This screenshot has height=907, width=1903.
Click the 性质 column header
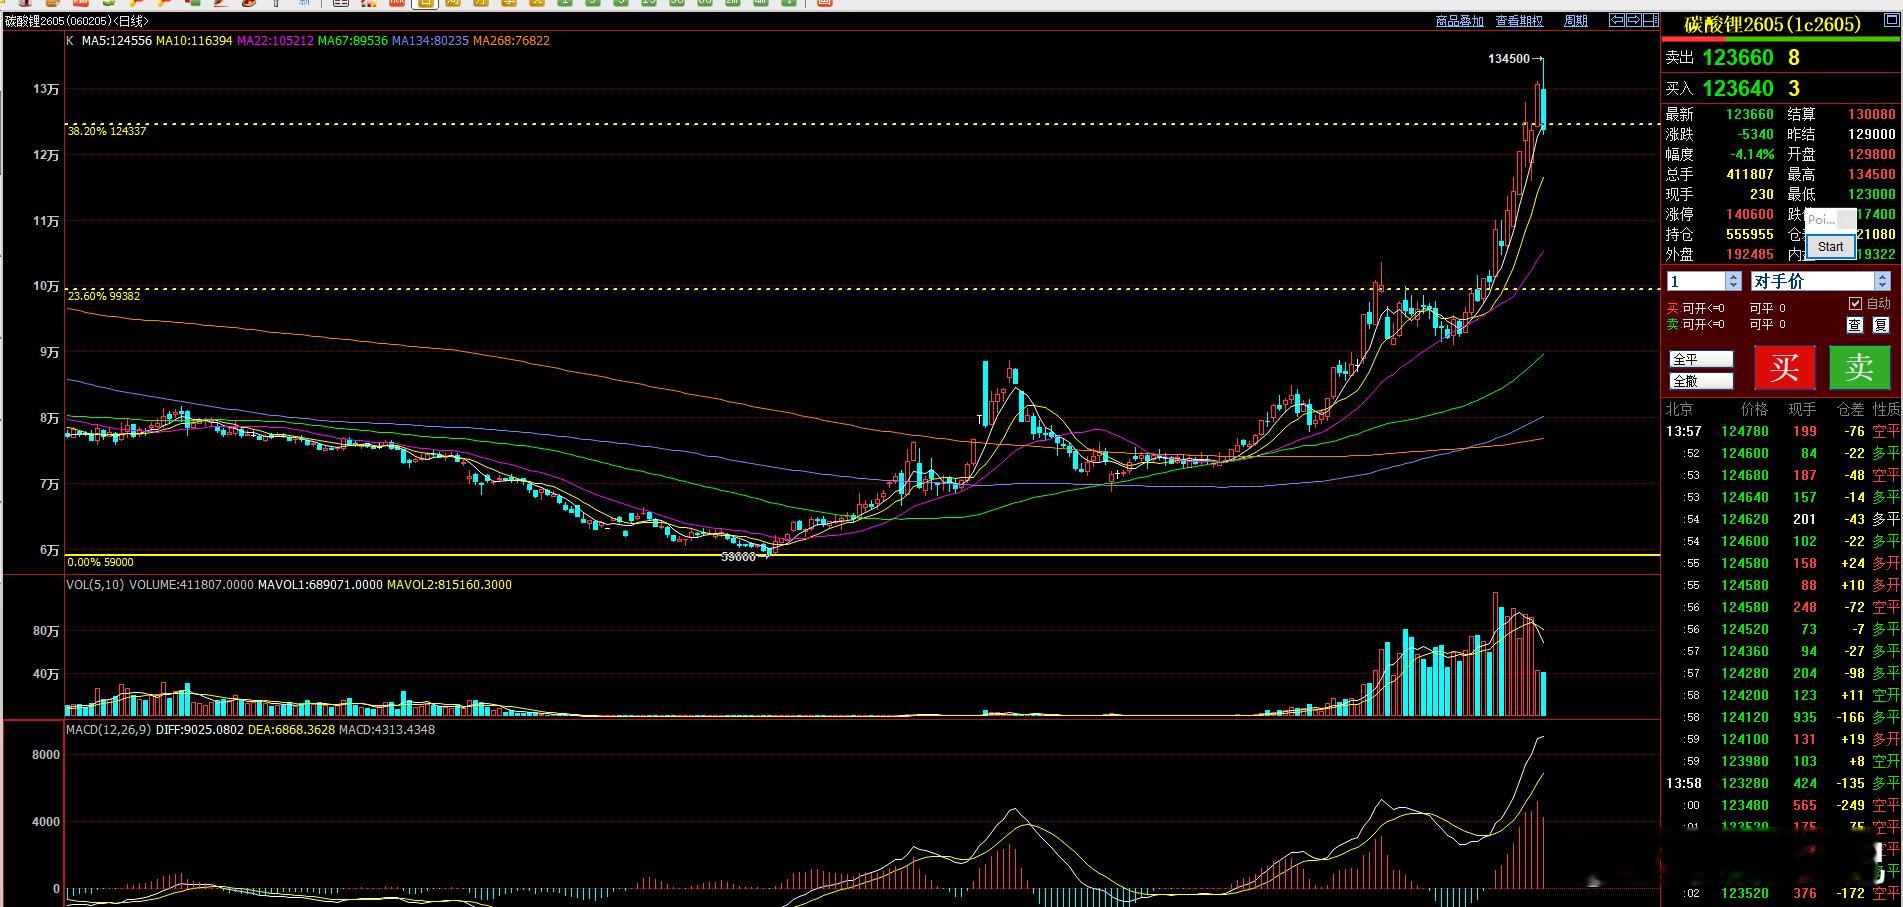(x=1886, y=410)
